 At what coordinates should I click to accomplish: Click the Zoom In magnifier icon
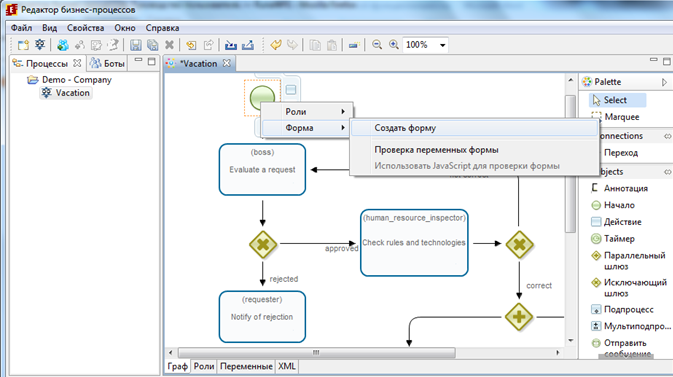point(394,45)
